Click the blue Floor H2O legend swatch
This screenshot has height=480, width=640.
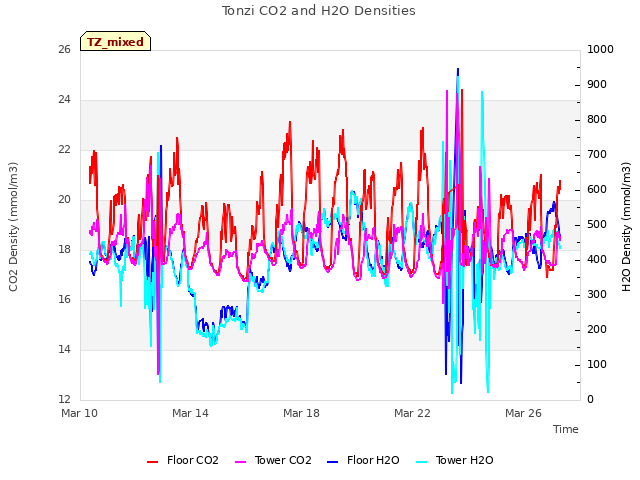point(333,462)
